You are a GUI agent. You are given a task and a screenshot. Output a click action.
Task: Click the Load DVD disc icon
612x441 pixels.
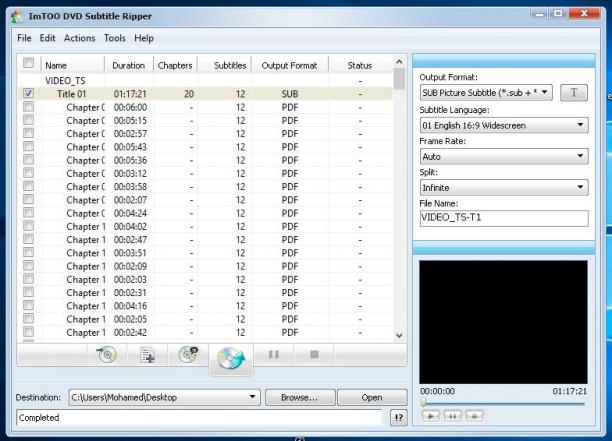coord(107,355)
